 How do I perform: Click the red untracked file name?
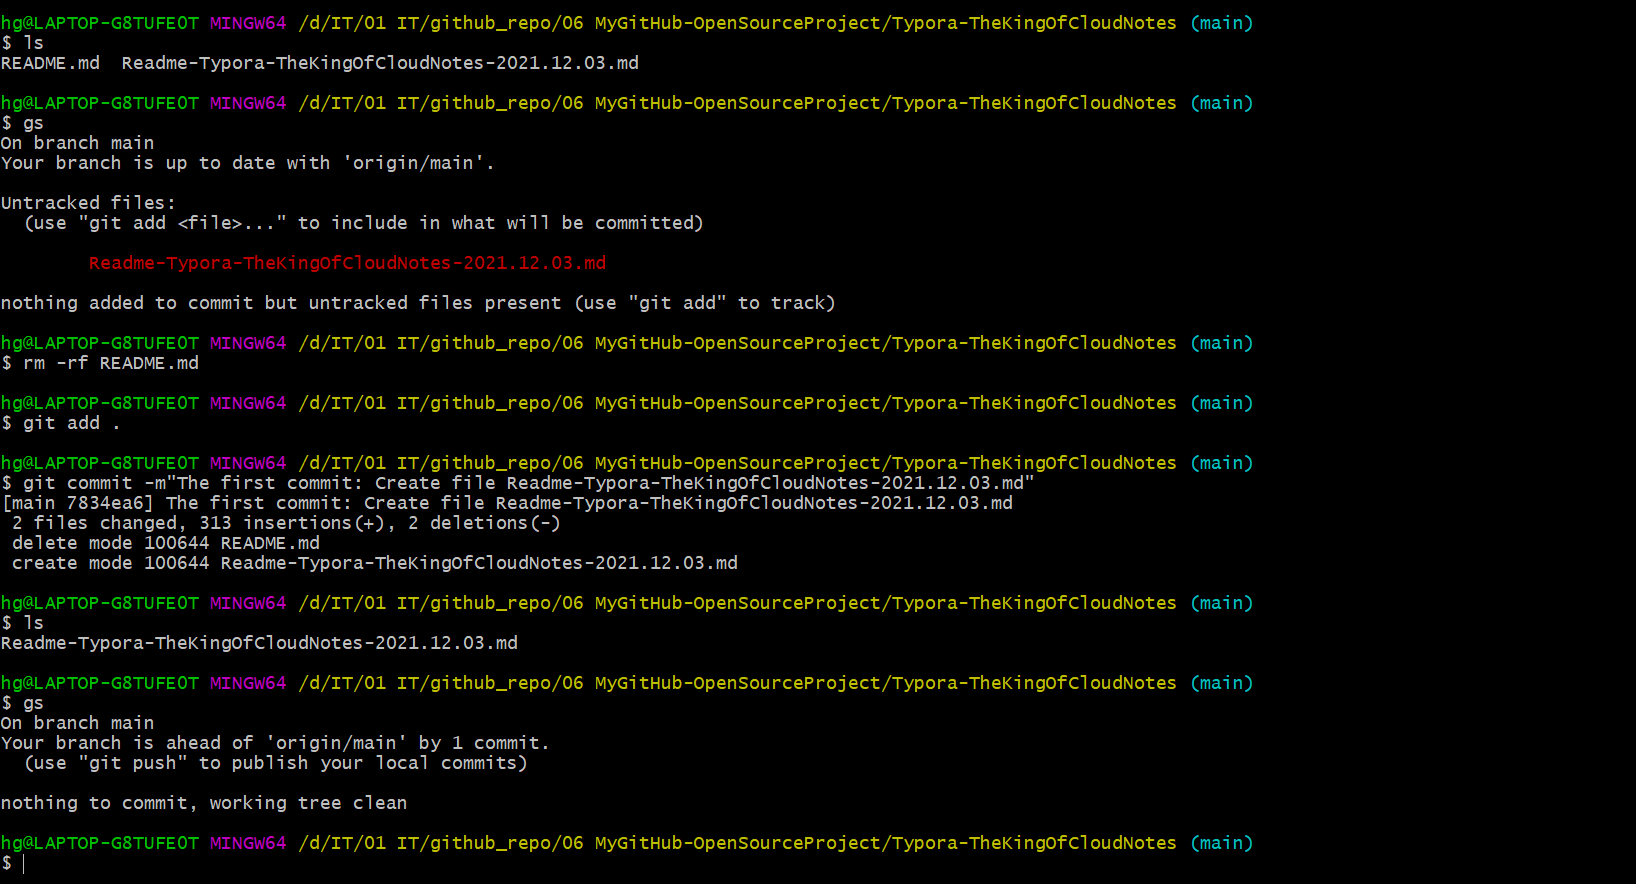(x=347, y=263)
